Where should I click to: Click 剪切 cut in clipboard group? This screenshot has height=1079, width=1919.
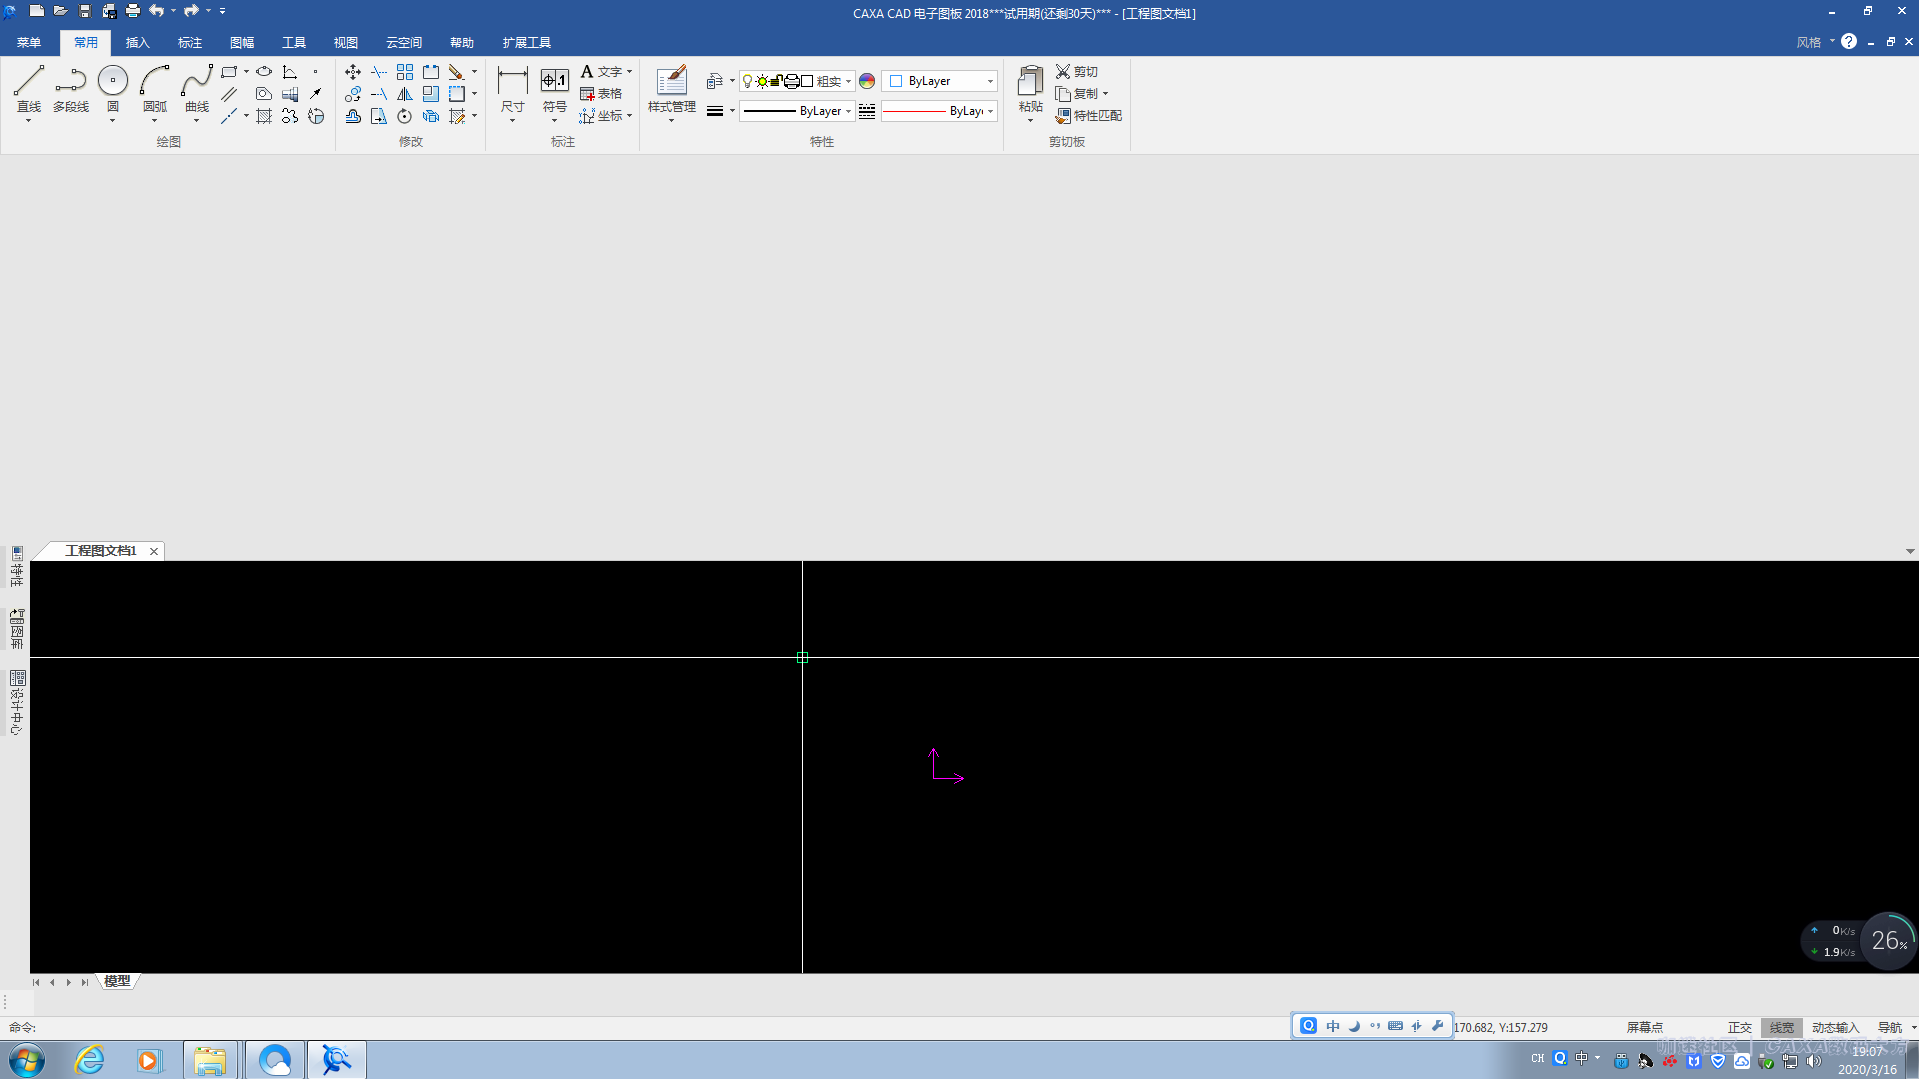coord(1077,72)
